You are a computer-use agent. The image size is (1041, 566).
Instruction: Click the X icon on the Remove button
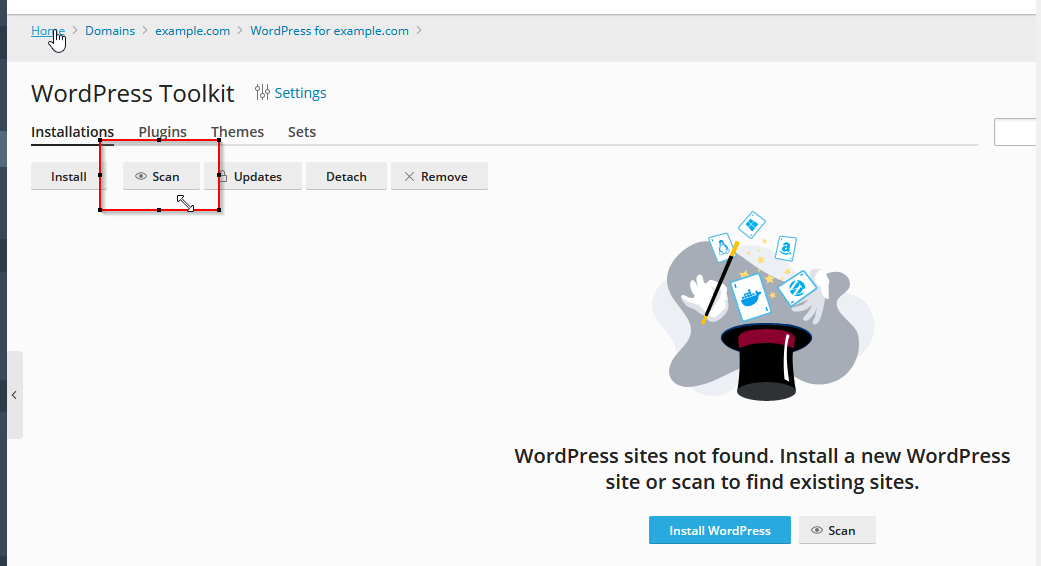(409, 177)
